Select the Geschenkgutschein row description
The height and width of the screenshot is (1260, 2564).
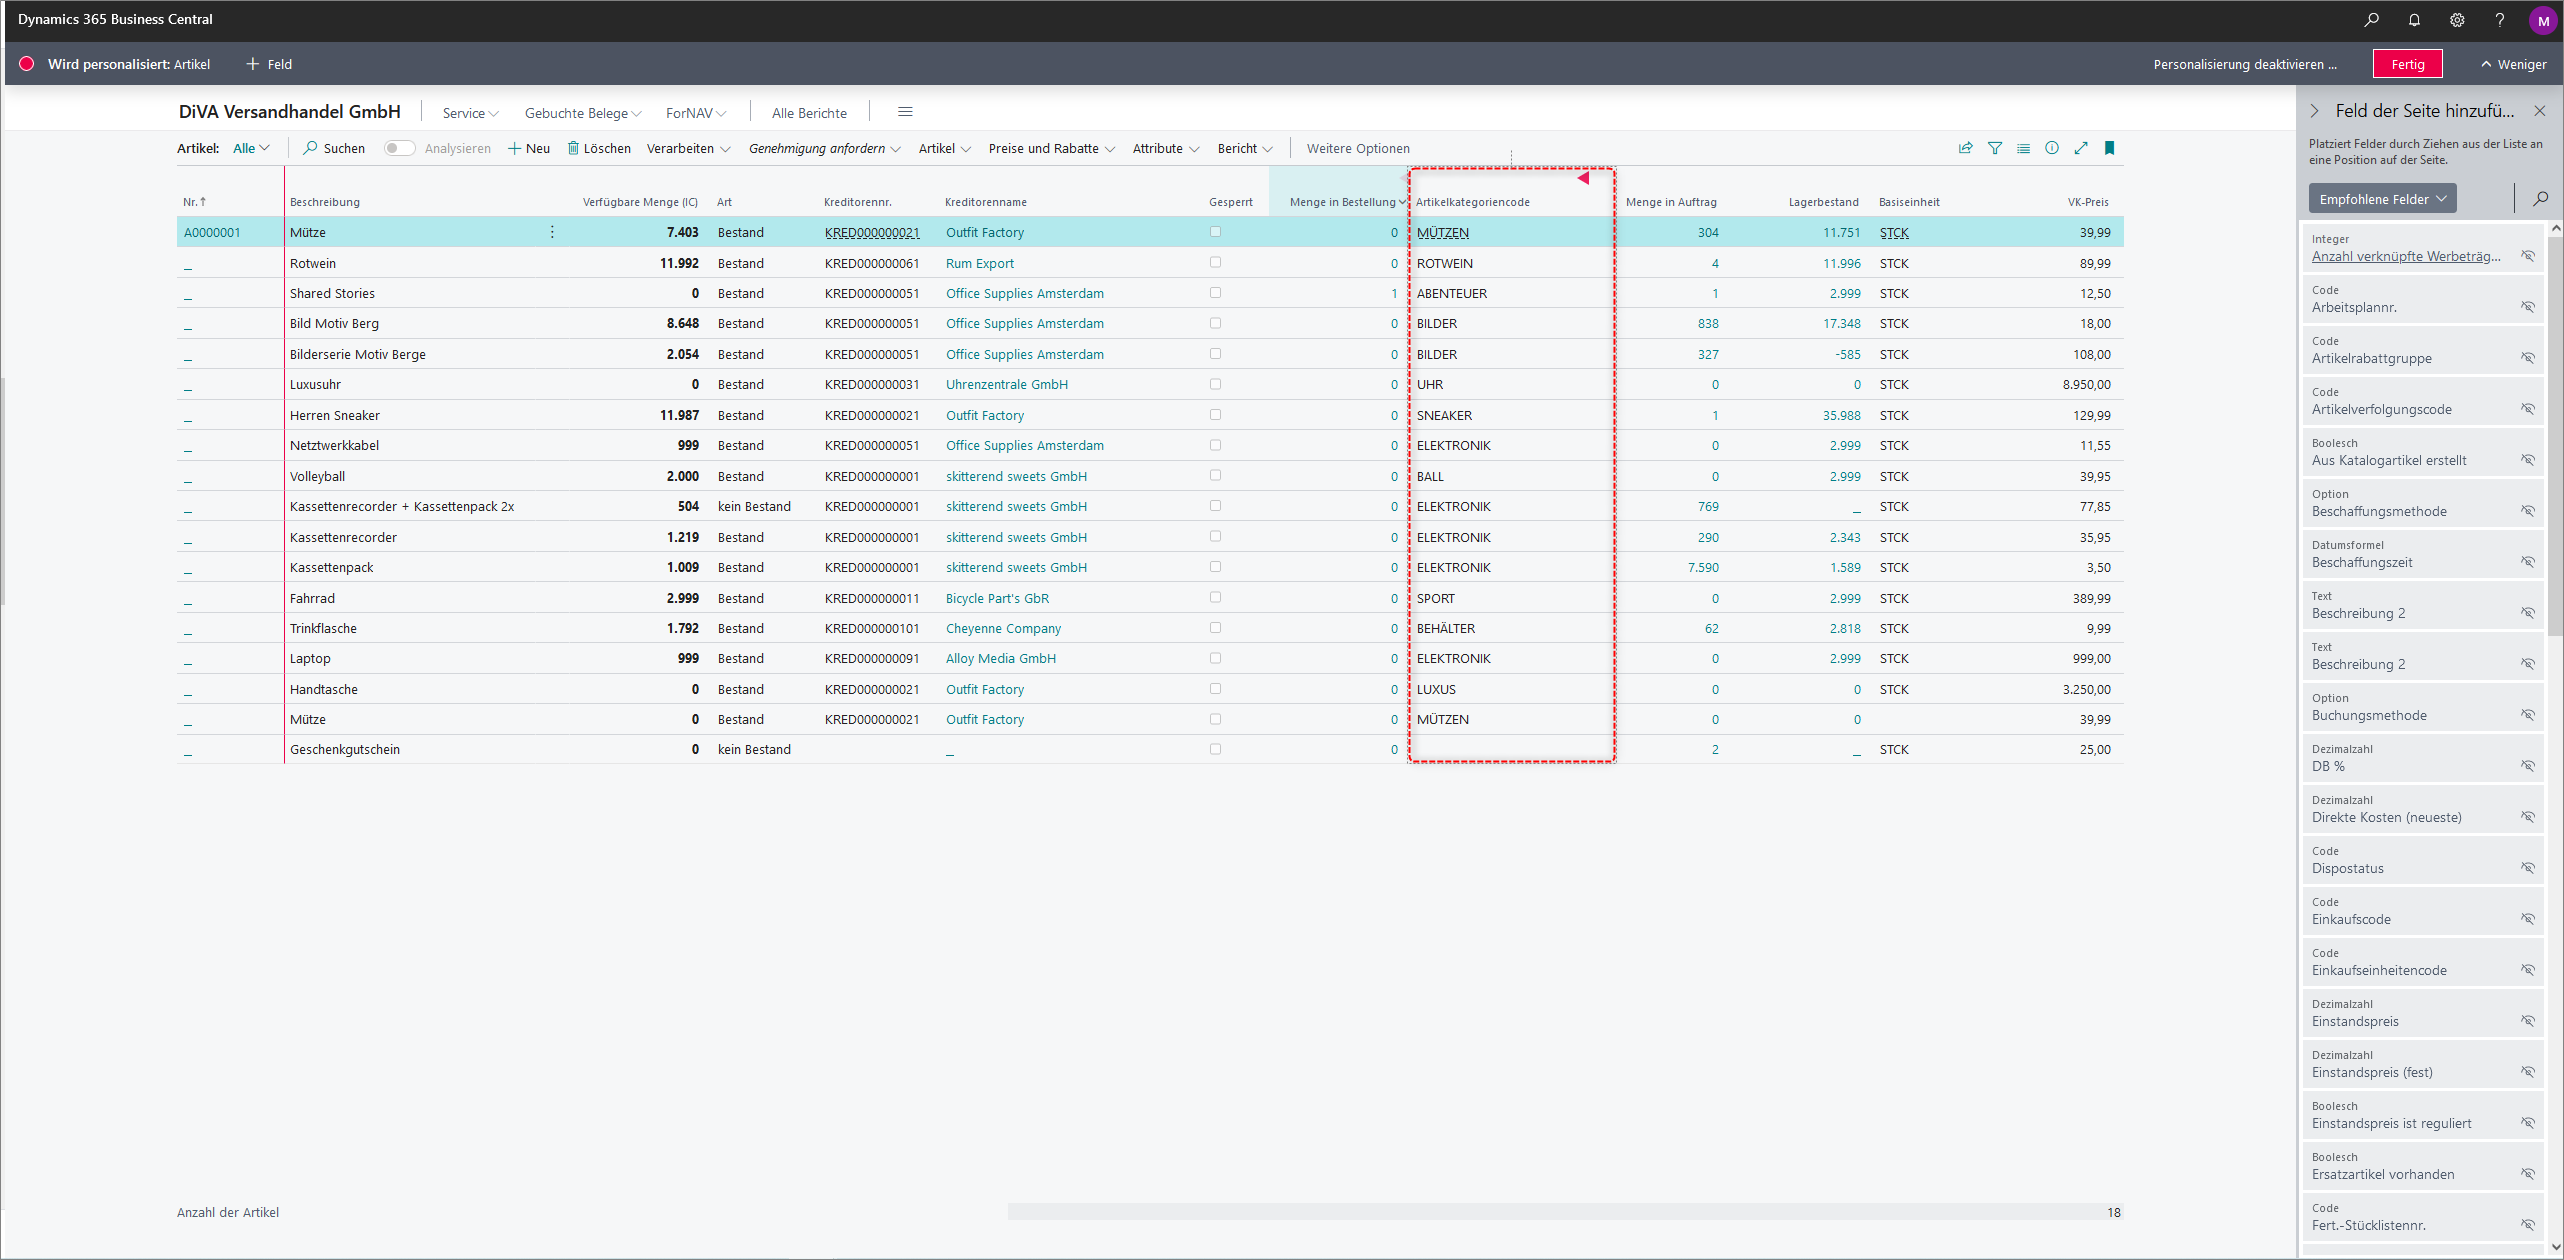(x=345, y=749)
